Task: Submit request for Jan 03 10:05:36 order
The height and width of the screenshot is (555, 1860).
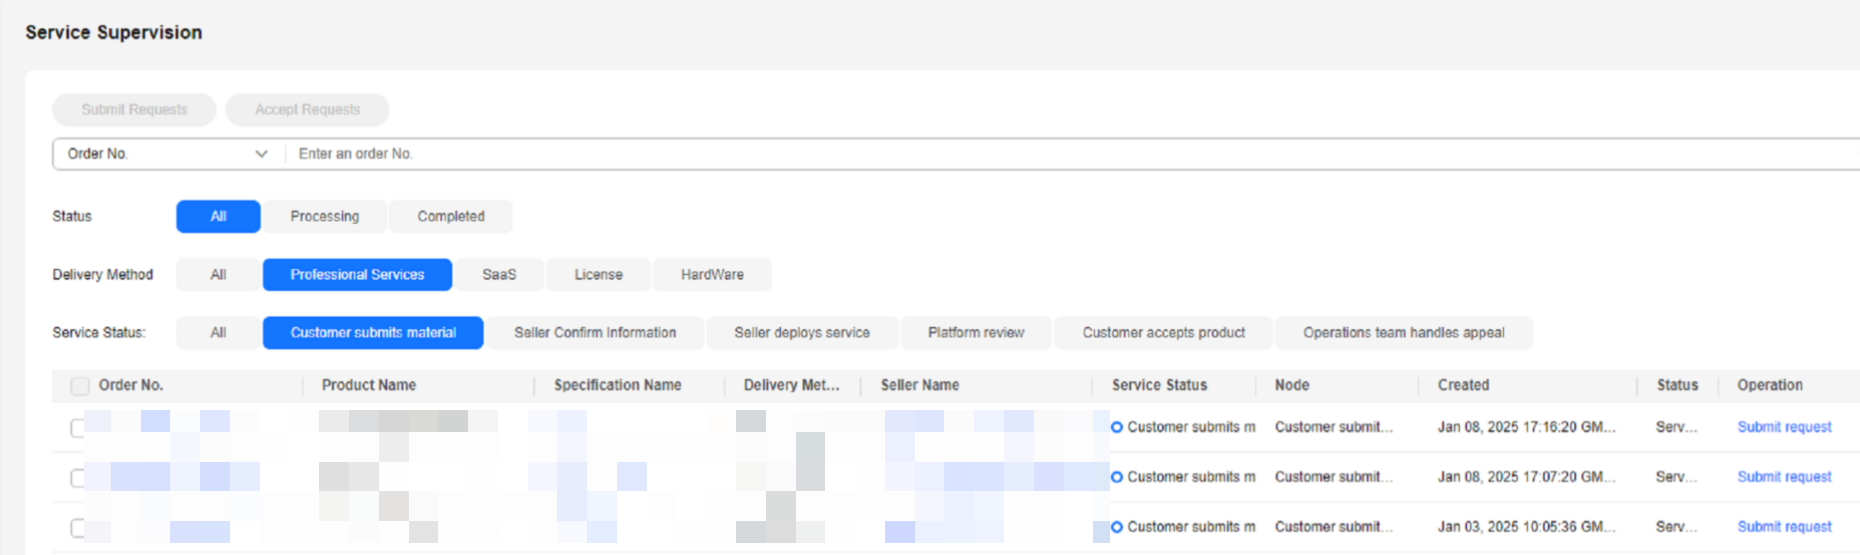Action: click(1784, 527)
